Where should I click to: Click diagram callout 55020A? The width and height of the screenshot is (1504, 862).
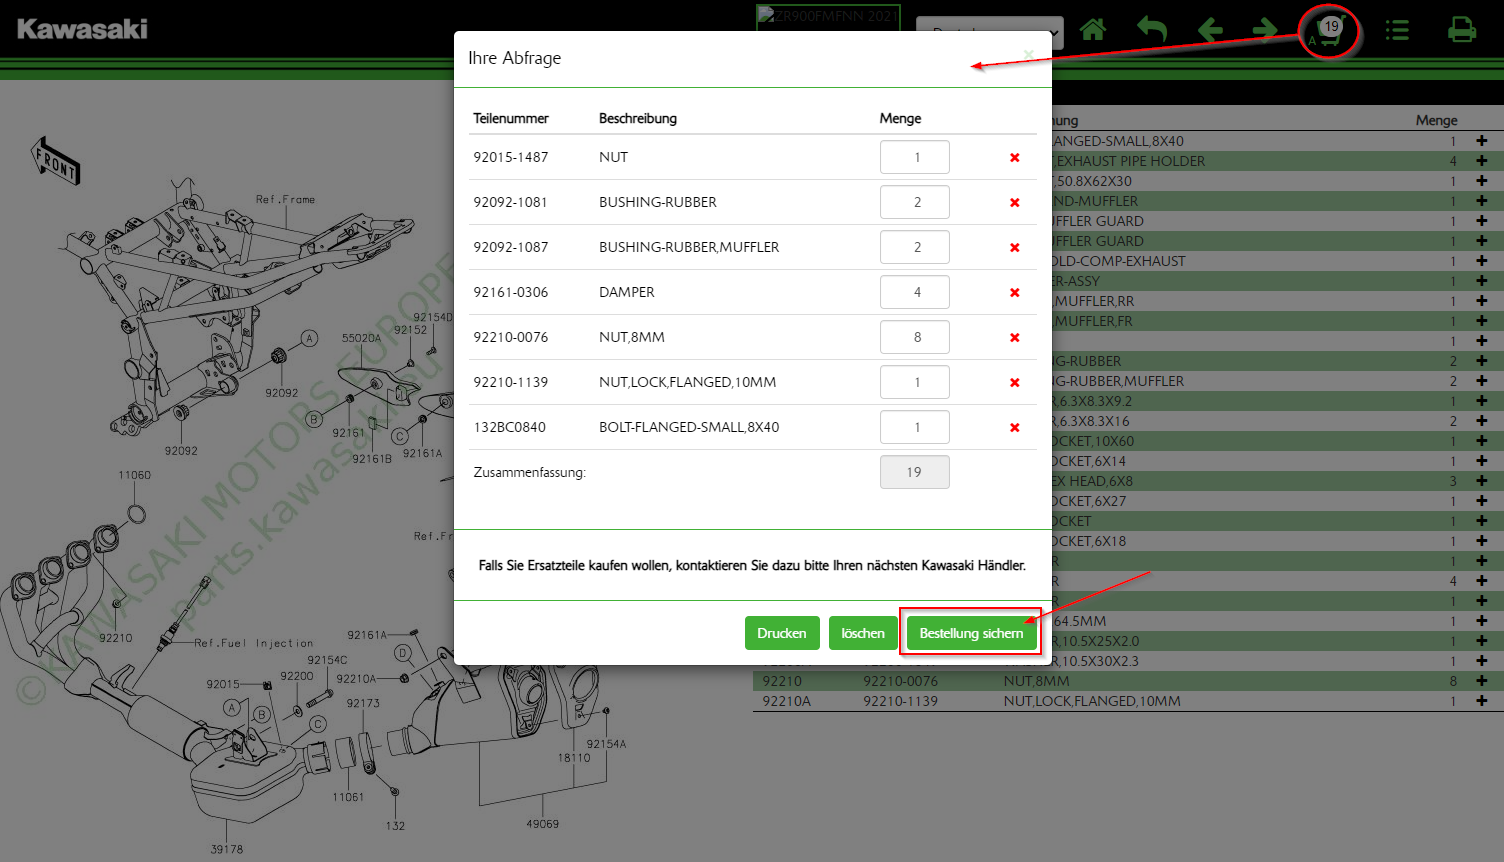(361, 338)
